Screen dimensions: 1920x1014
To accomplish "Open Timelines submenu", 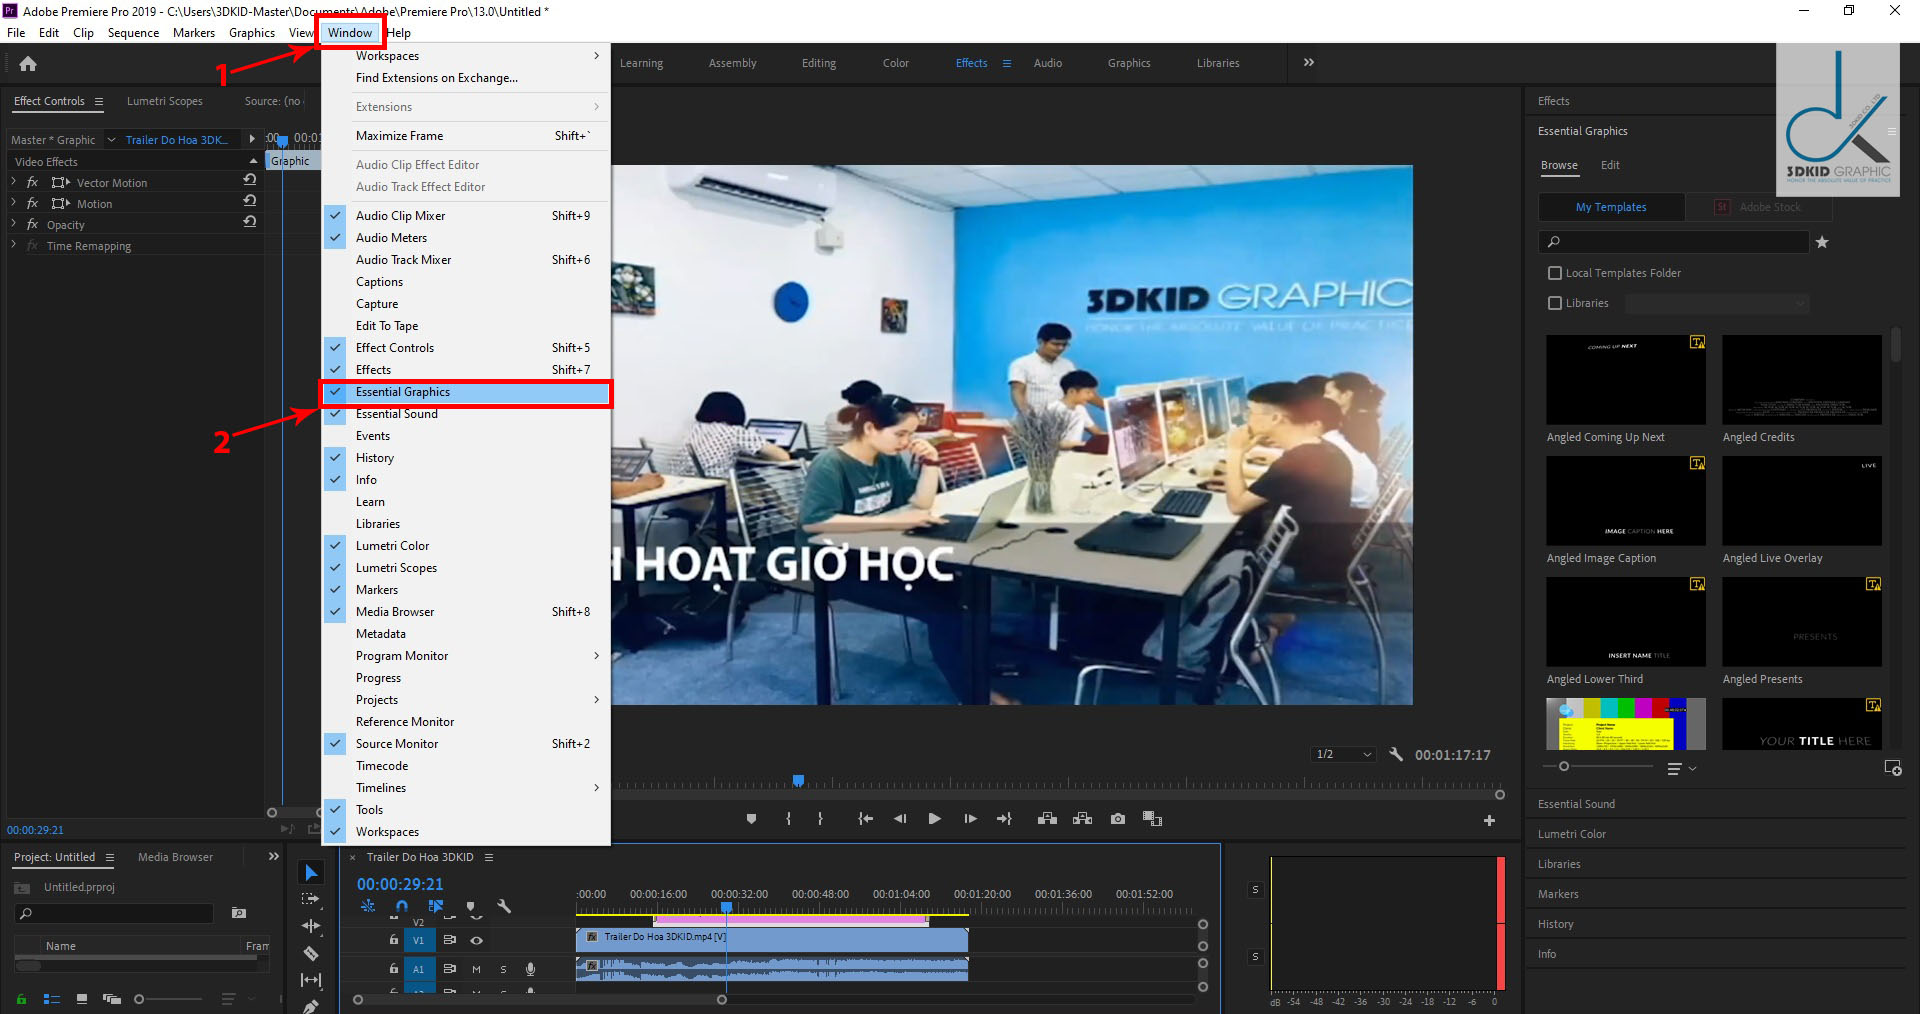I will (466, 788).
